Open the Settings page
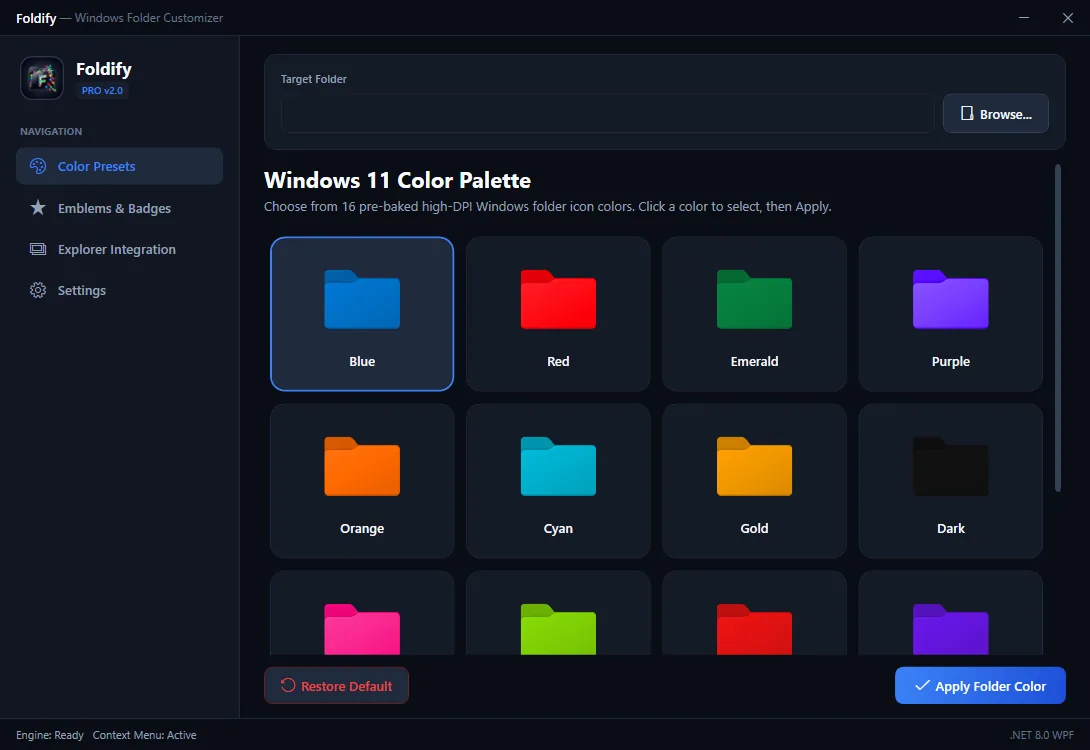Screen dimensions: 1090x750 pos(120,291)
